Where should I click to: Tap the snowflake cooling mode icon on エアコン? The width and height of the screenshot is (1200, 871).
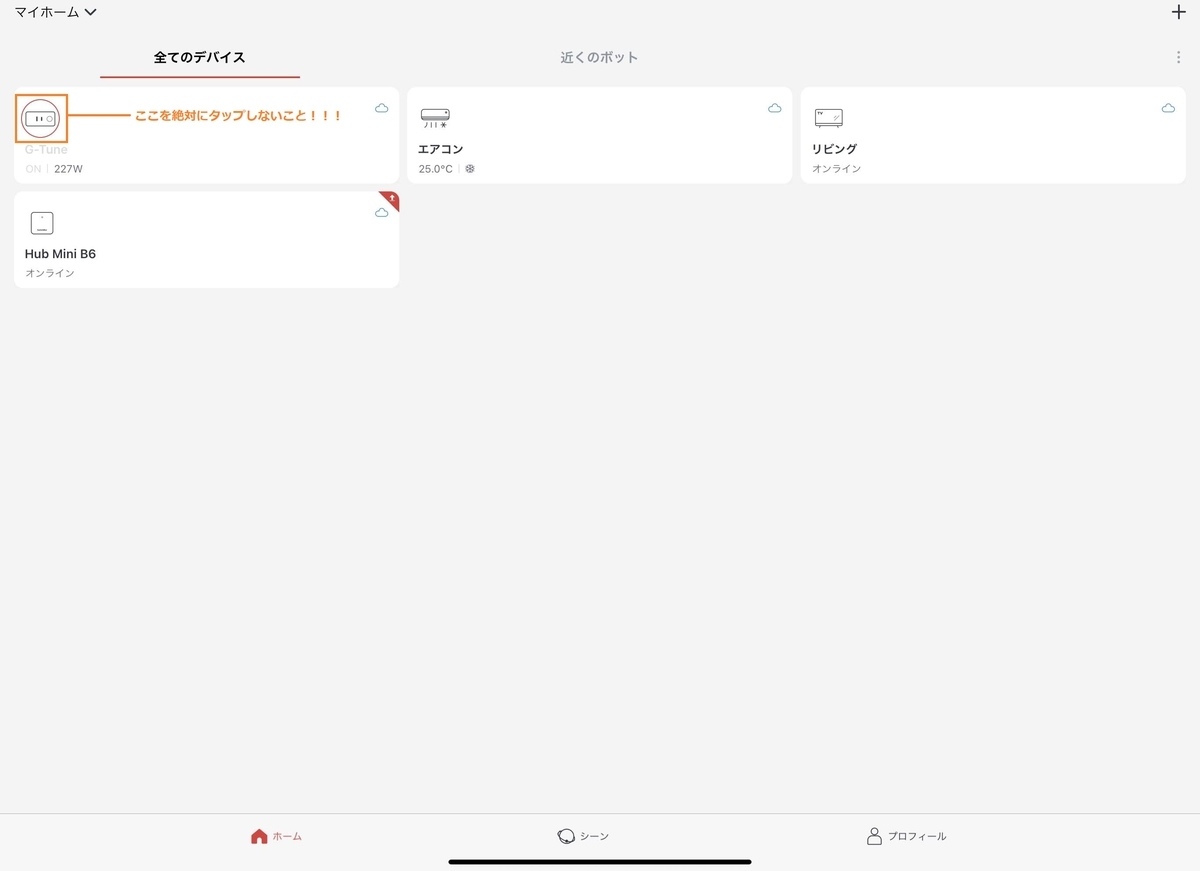[x=470, y=168]
